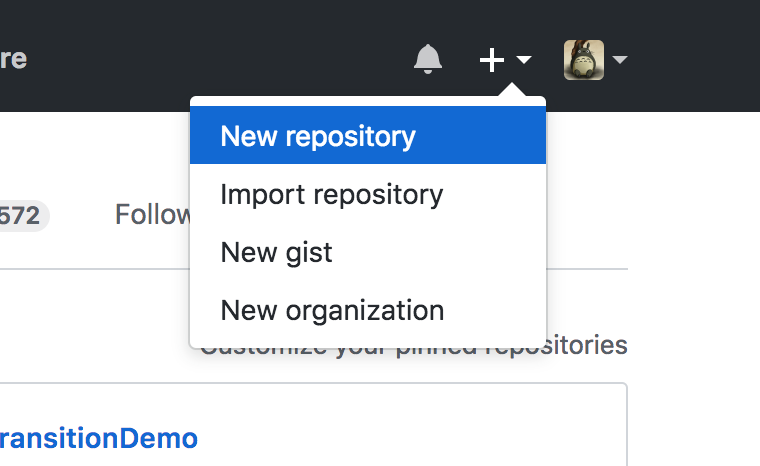Open the Customize your pinned repositories link
Image resolution: width=760 pixels, height=466 pixels.
pos(590,347)
